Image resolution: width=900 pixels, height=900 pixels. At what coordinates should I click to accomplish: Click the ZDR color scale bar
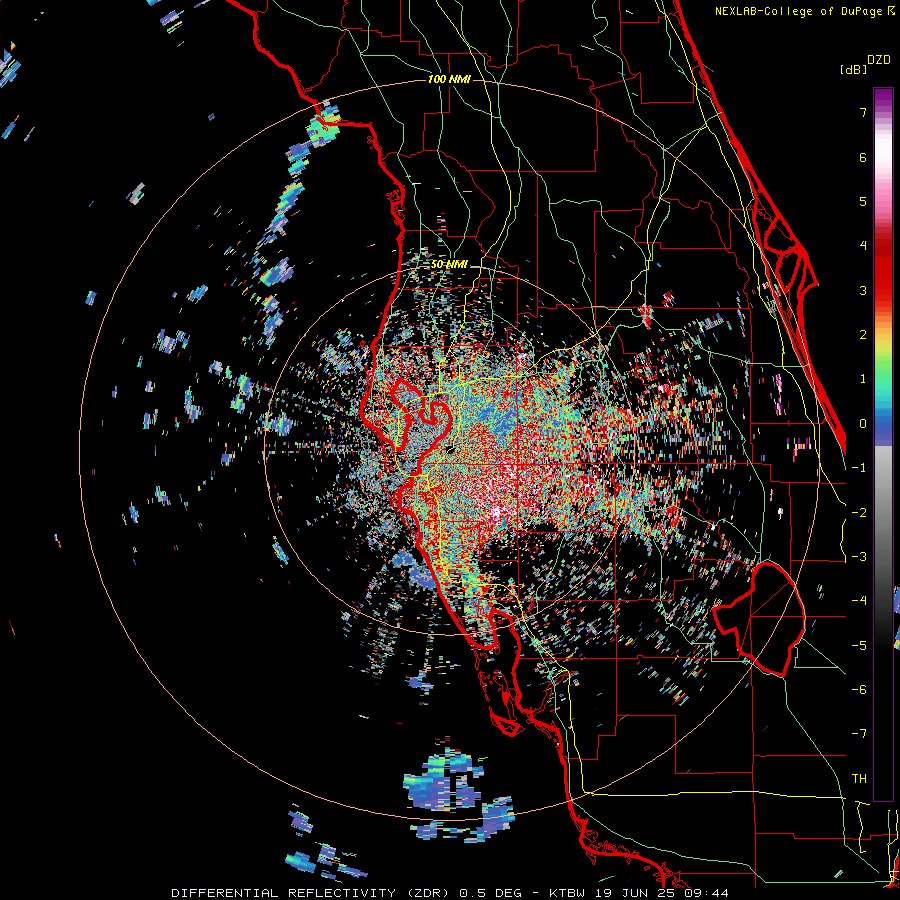(x=883, y=444)
